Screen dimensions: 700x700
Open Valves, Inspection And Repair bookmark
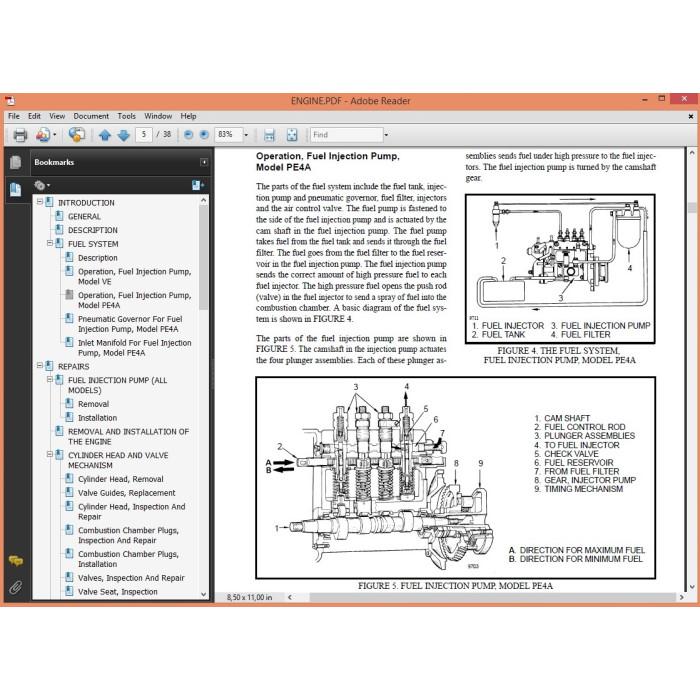(x=131, y=578)
